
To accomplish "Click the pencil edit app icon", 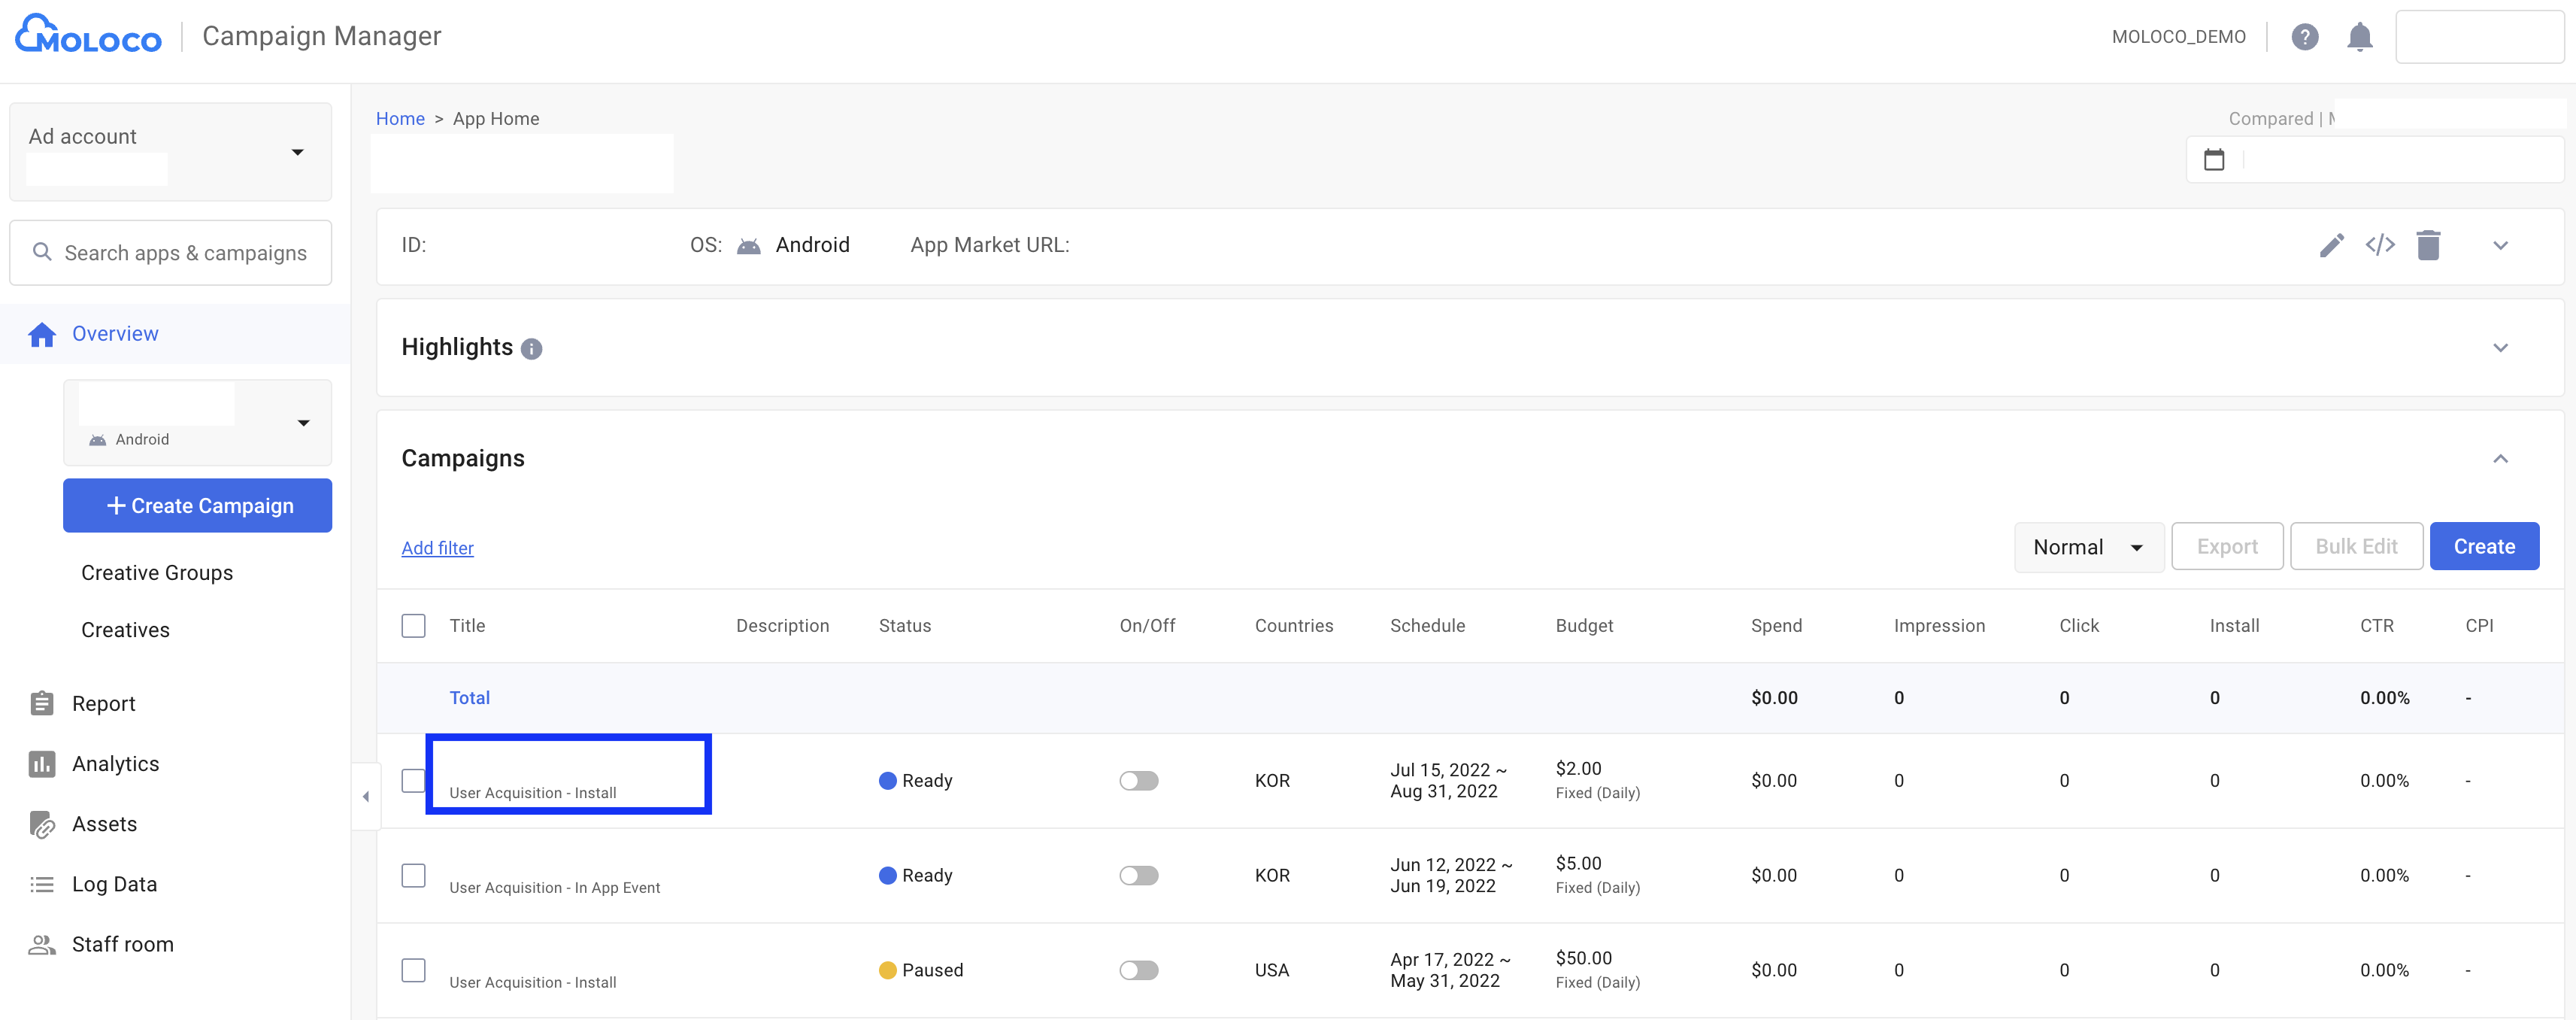I will [x=2331, y=245].
